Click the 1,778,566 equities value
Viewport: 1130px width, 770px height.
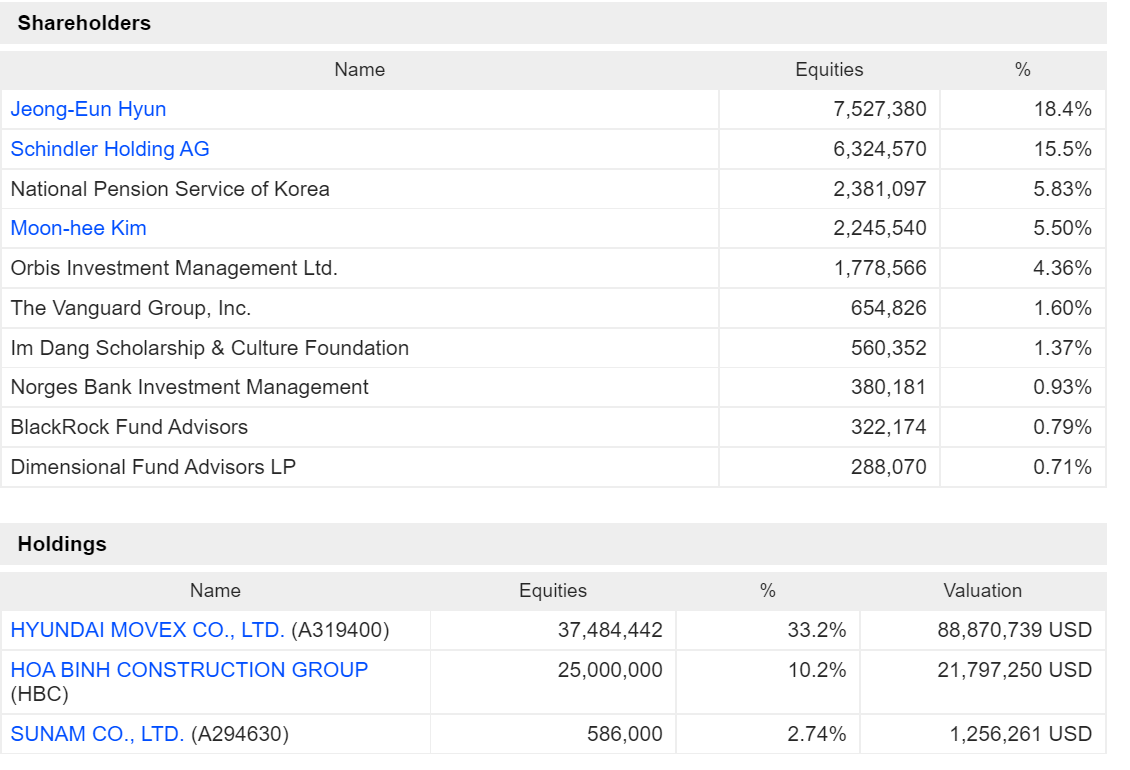[880, 268]
